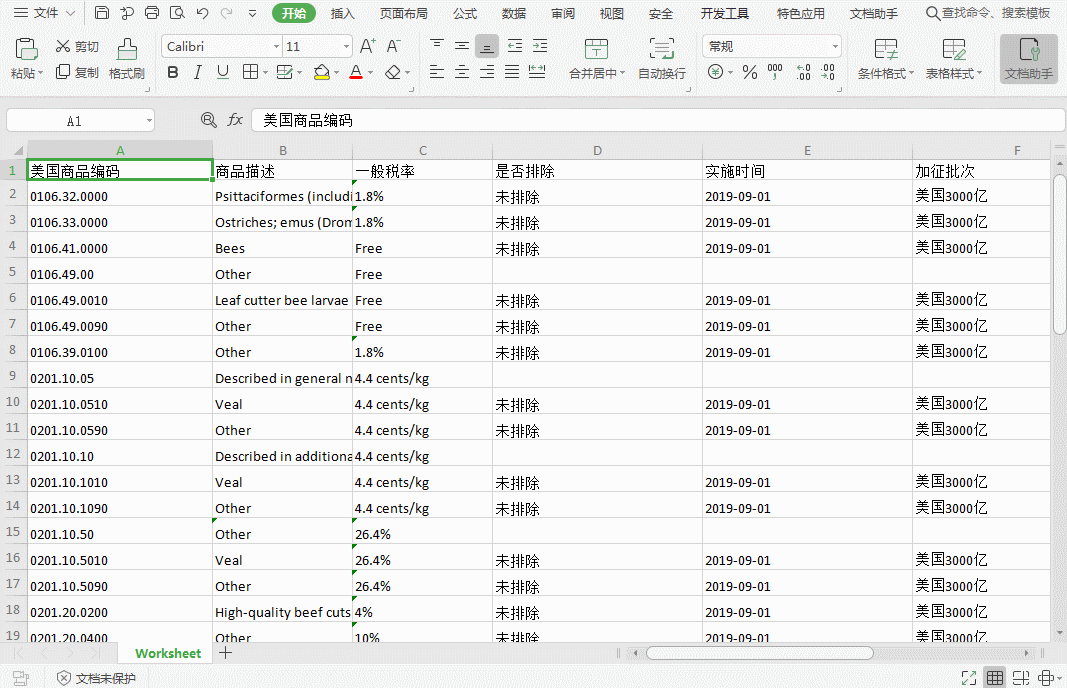Select column D header

pyautogui.click(x=597, y=150)
